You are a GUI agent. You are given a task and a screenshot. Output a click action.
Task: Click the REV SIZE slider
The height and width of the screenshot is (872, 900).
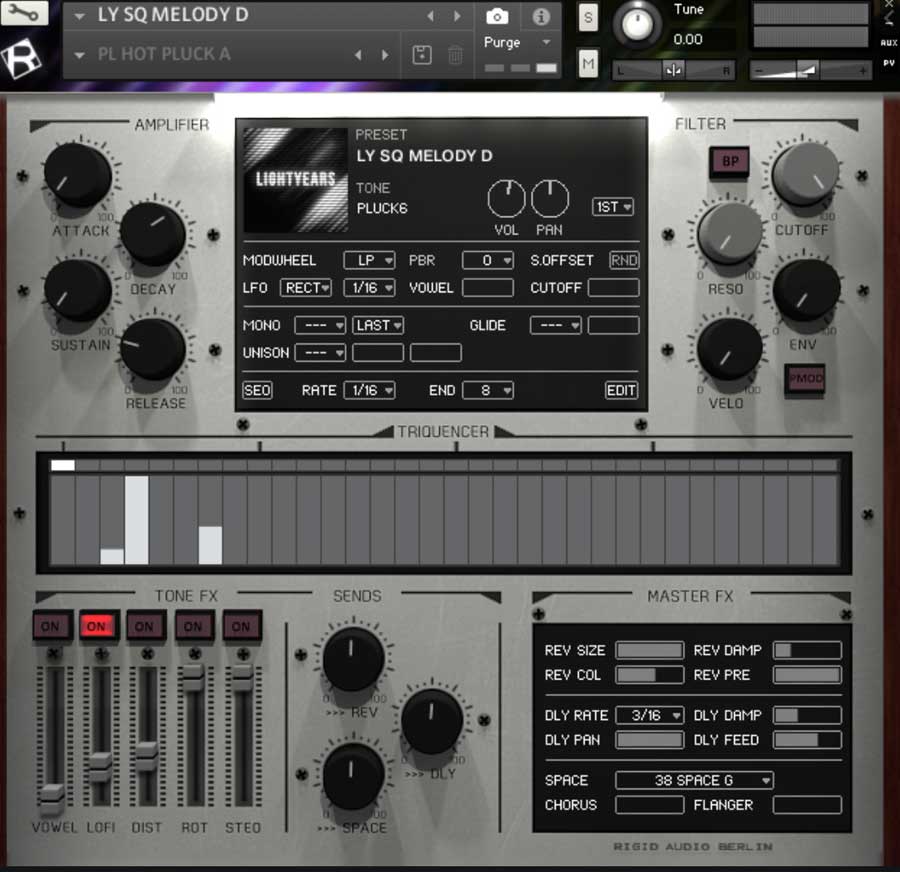pyautogui.click(x=649, y=650)
